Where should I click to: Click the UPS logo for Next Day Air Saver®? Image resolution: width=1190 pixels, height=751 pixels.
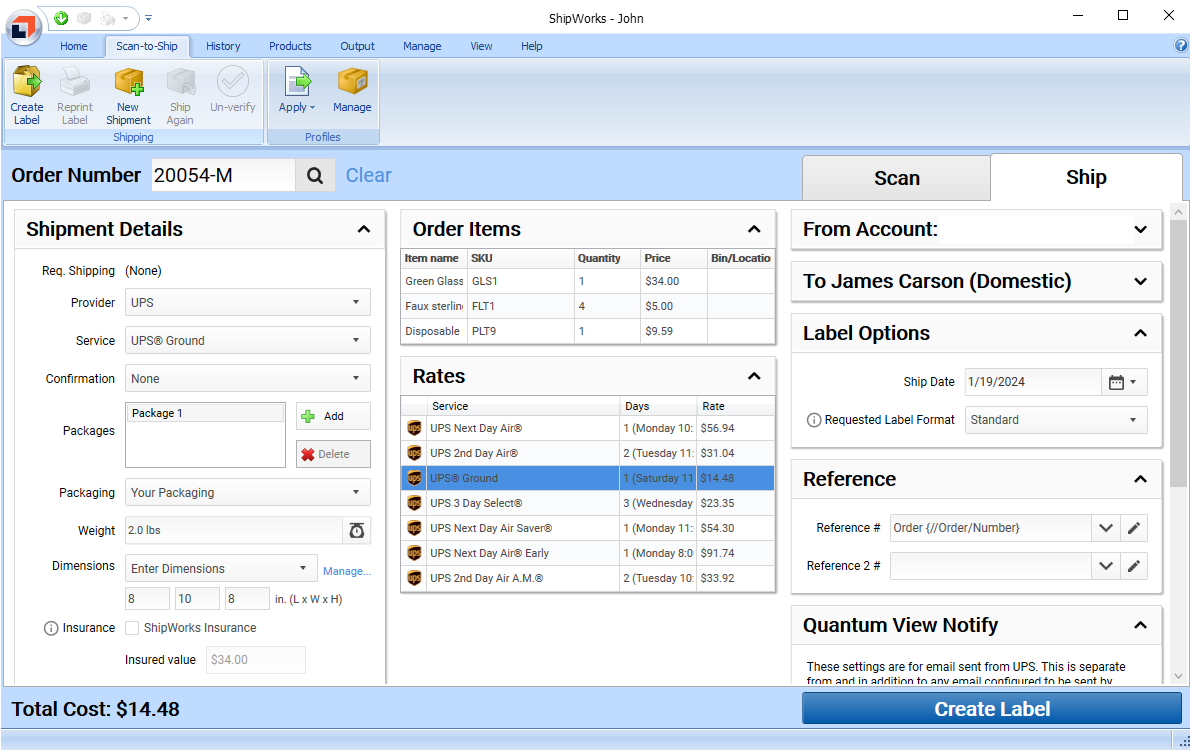pyautogui.click(x=414, y=528)
